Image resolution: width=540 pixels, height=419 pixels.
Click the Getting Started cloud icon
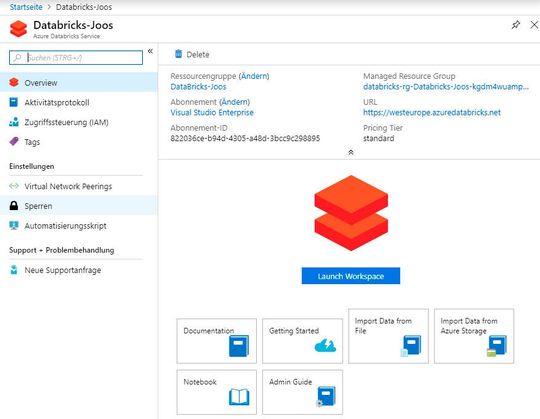[x=325, y=345]
